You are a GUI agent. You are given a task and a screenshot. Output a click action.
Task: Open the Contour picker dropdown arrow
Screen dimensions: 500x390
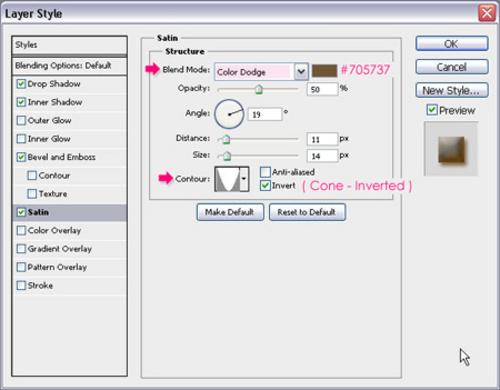(244, 179)
